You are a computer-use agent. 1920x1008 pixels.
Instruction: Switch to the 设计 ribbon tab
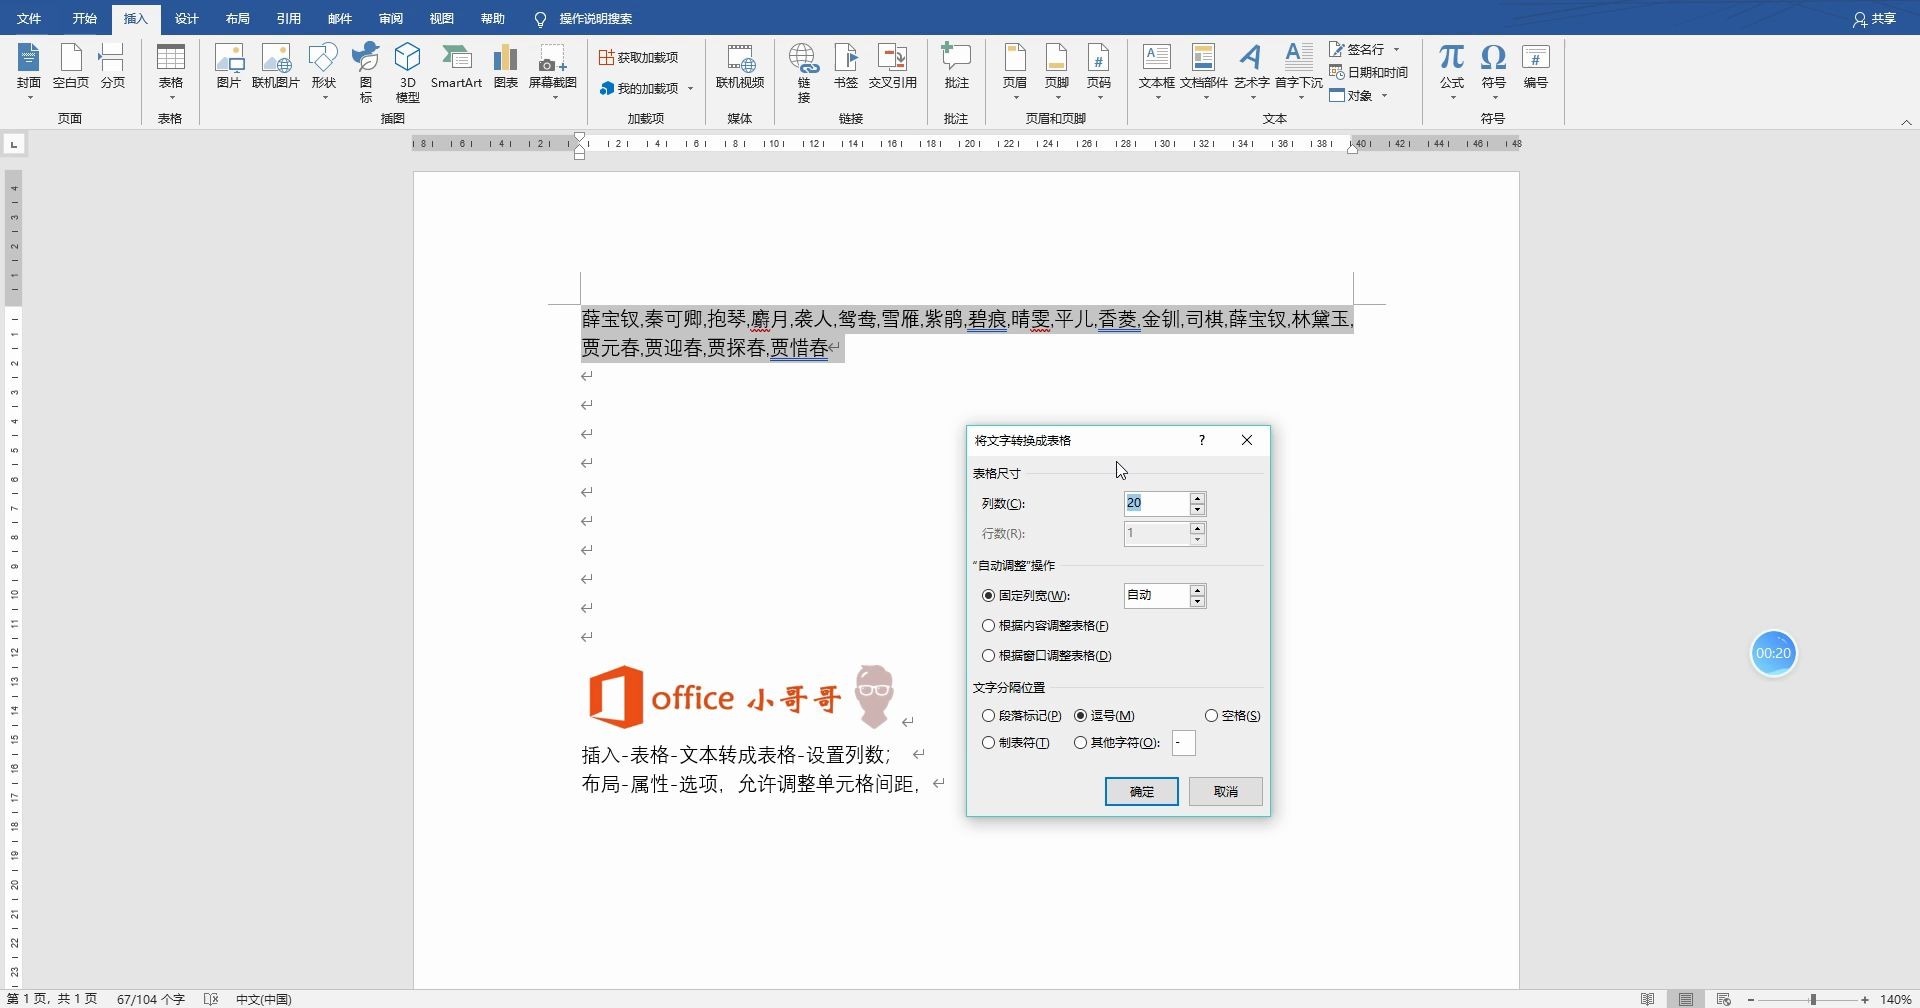tap(186, 18)
